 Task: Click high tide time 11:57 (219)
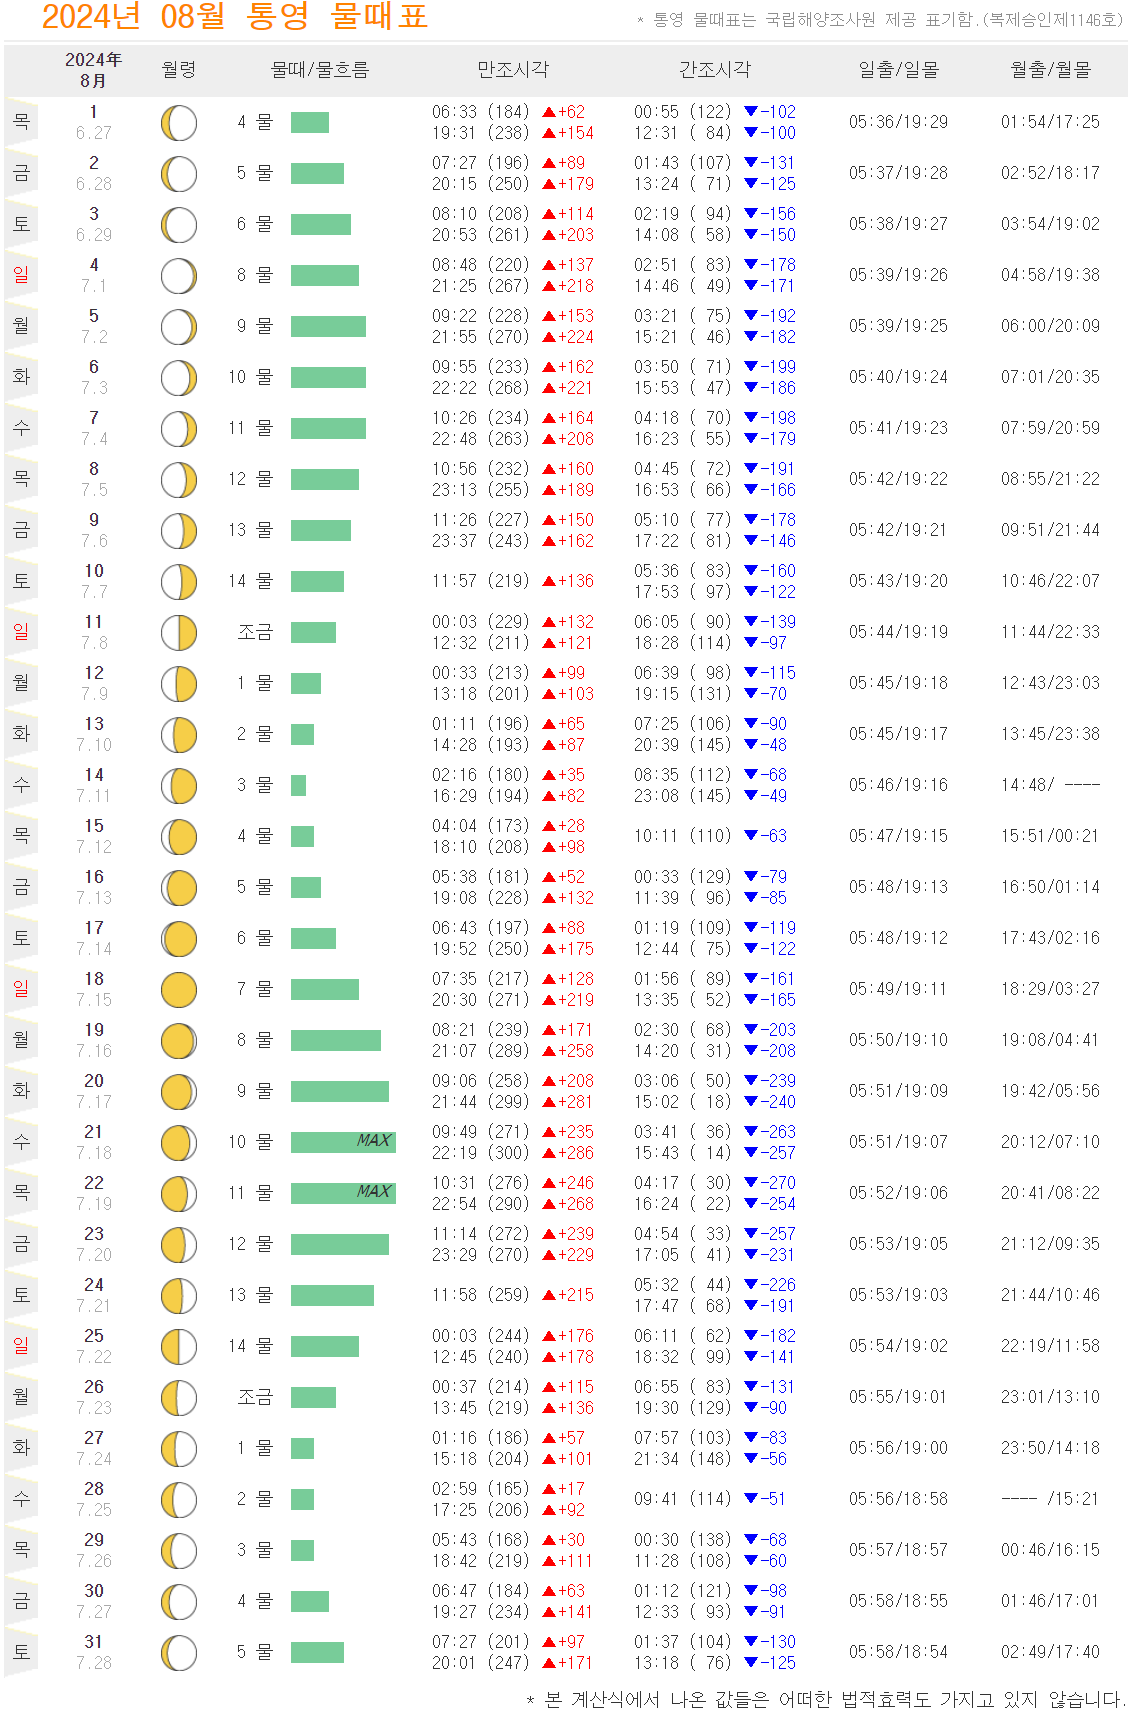click(481, 581)
